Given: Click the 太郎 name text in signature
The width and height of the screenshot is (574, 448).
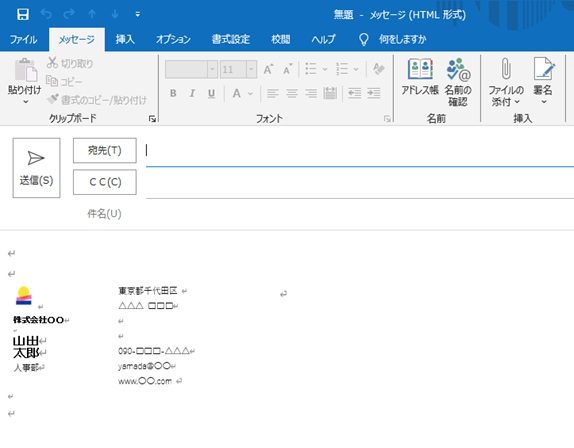Looking at the screenshot, I should [26, 353].
